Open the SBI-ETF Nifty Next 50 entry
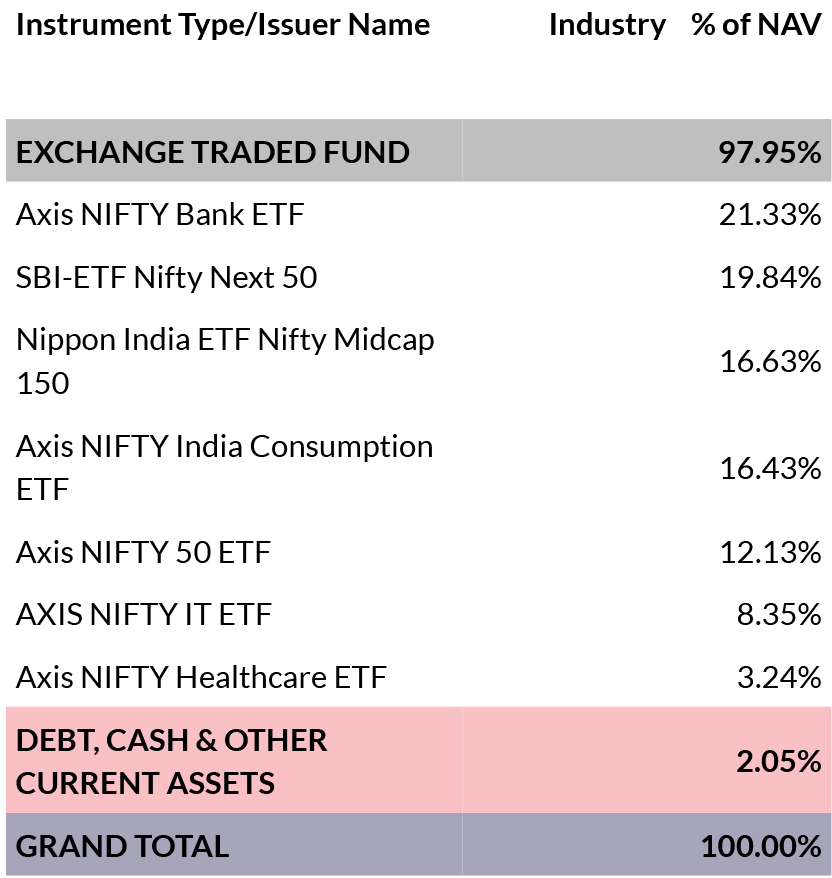Image resolution: width=832 pixels, height=878 pixels. click(x=166, y=277)
